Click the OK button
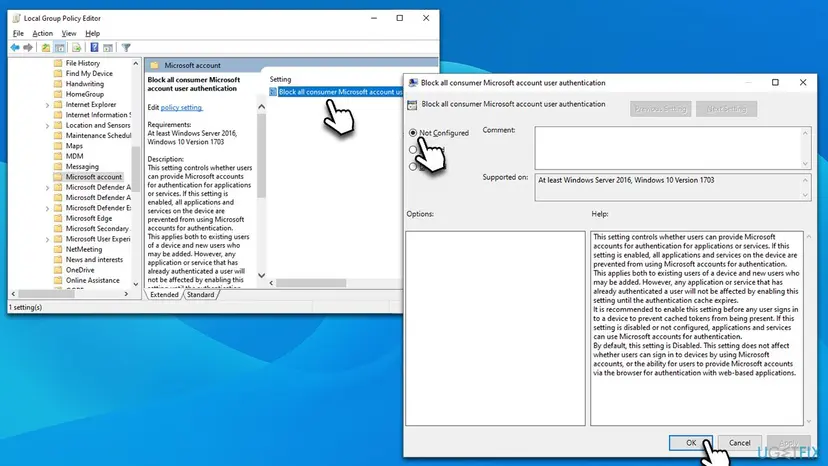This screenshot has height=466, width=828. (x=691, y=443)
